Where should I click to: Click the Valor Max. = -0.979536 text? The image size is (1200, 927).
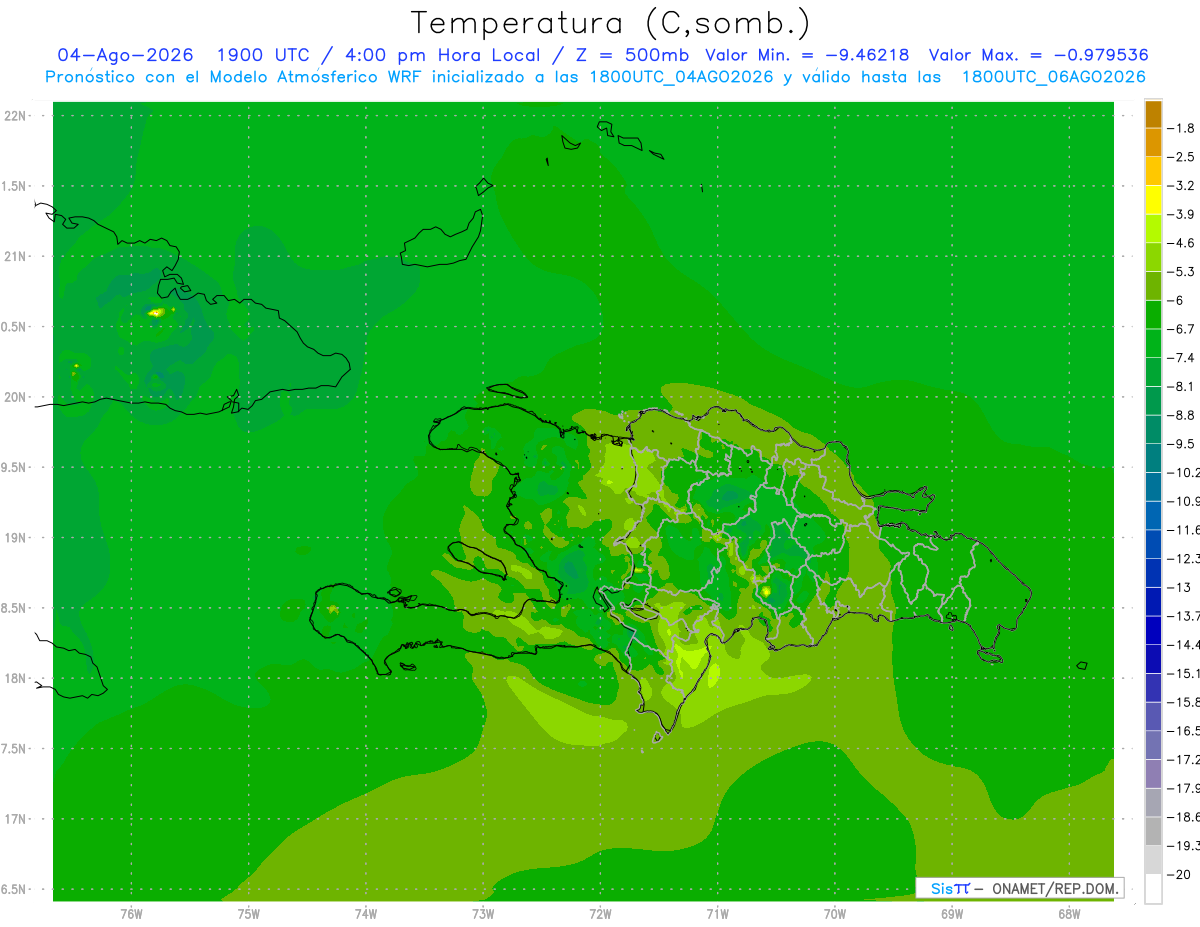pos(1038,55)
